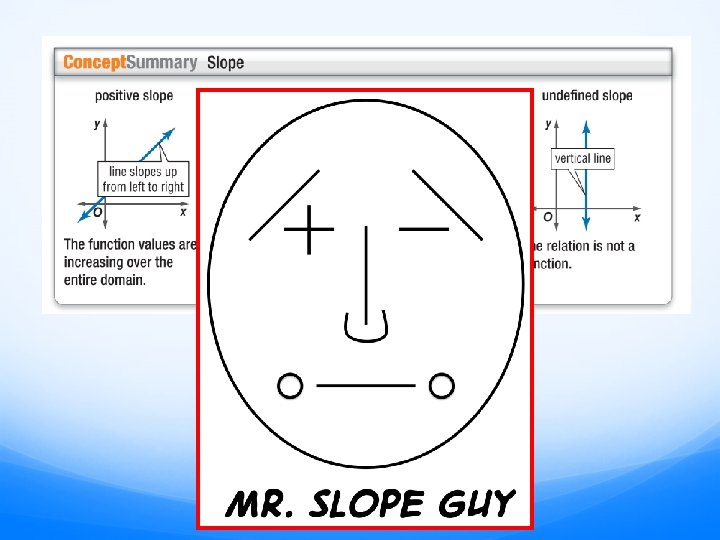This screenshot has height=540, width=720.
Task: Click the 'positive slope' heading
Action: [x=134, y=96]
